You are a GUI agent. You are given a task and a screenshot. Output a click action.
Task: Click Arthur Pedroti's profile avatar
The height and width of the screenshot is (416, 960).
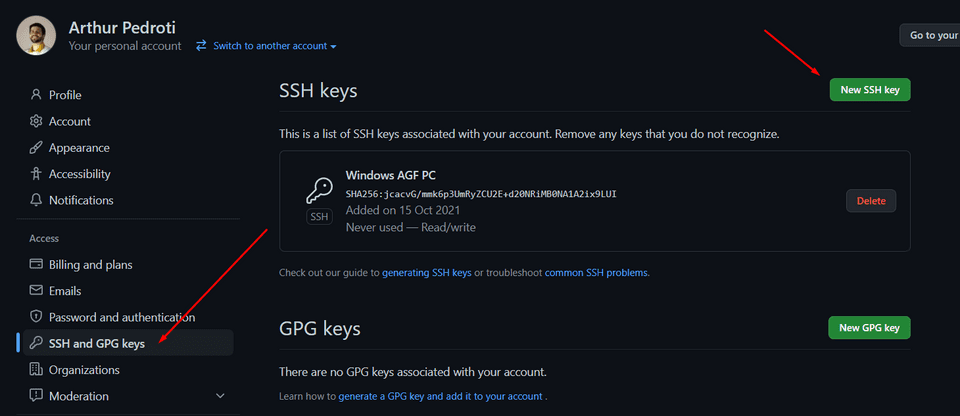[x=36, y=36]
